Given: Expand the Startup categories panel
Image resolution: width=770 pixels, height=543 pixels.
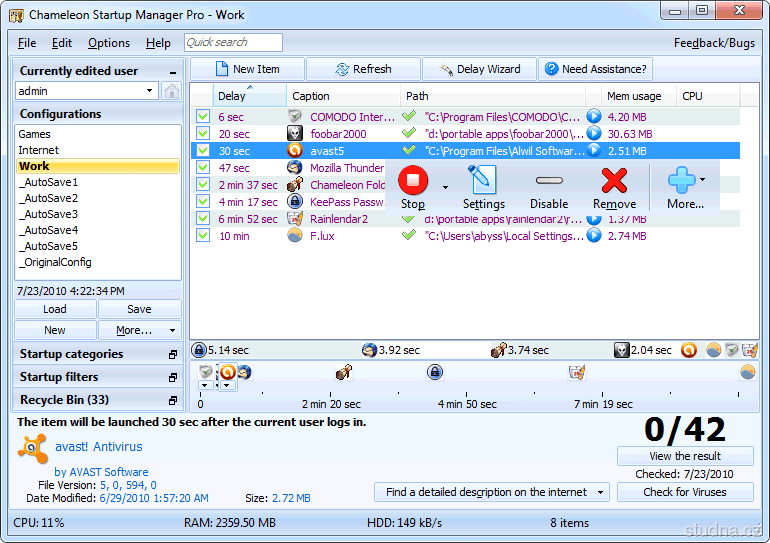Looking at the screenshot, I should (x=172, y=354).
